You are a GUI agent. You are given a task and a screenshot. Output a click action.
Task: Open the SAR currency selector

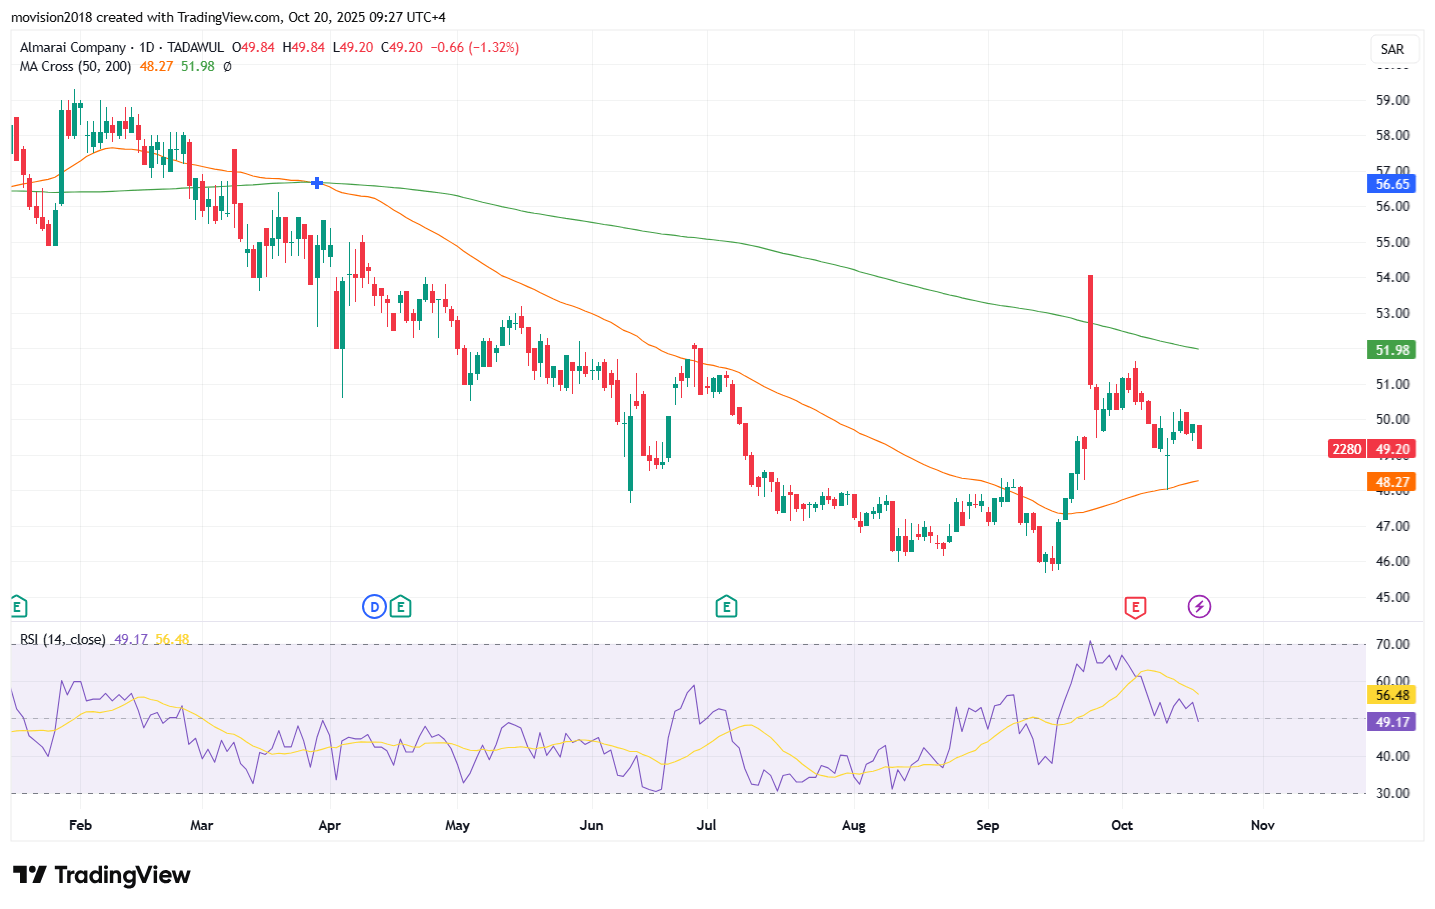(x=1392, y=49)
